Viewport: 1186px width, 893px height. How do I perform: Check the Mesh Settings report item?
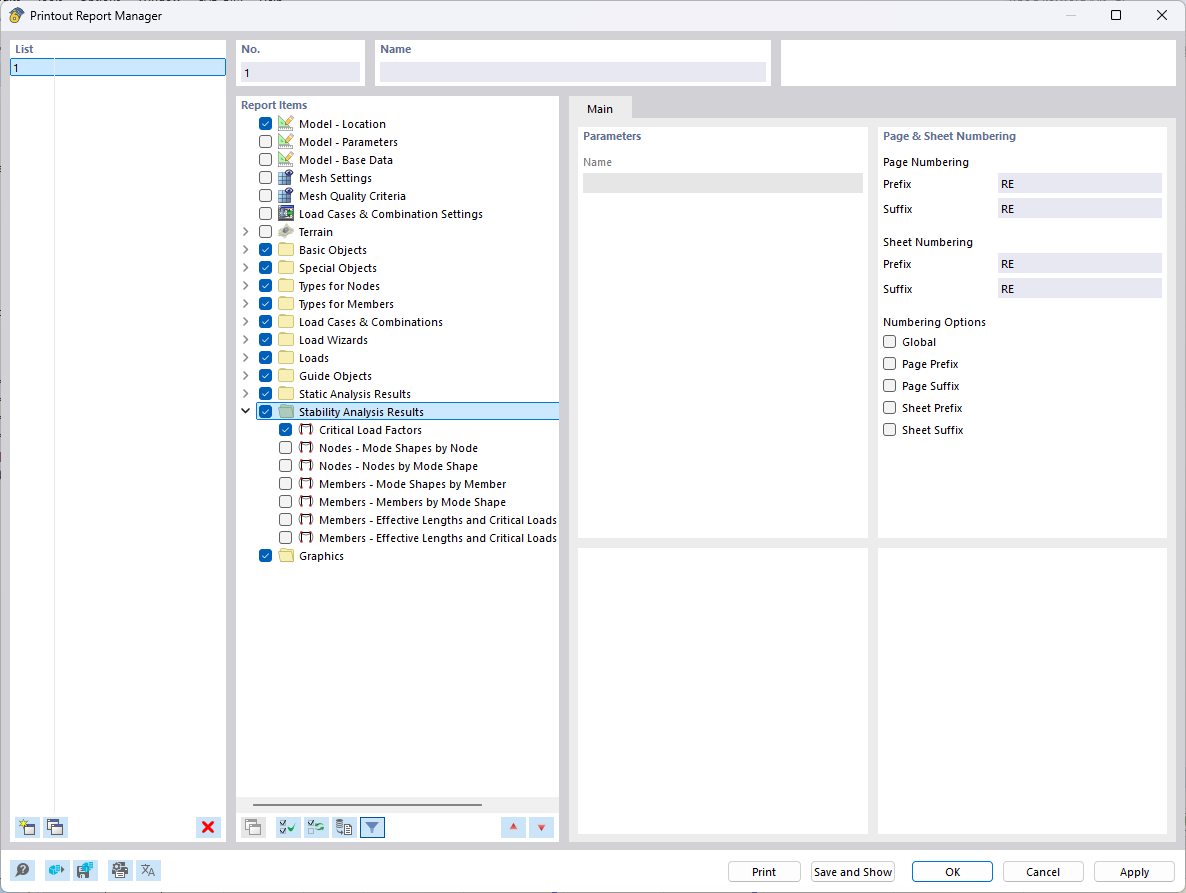tap(265, 177)
